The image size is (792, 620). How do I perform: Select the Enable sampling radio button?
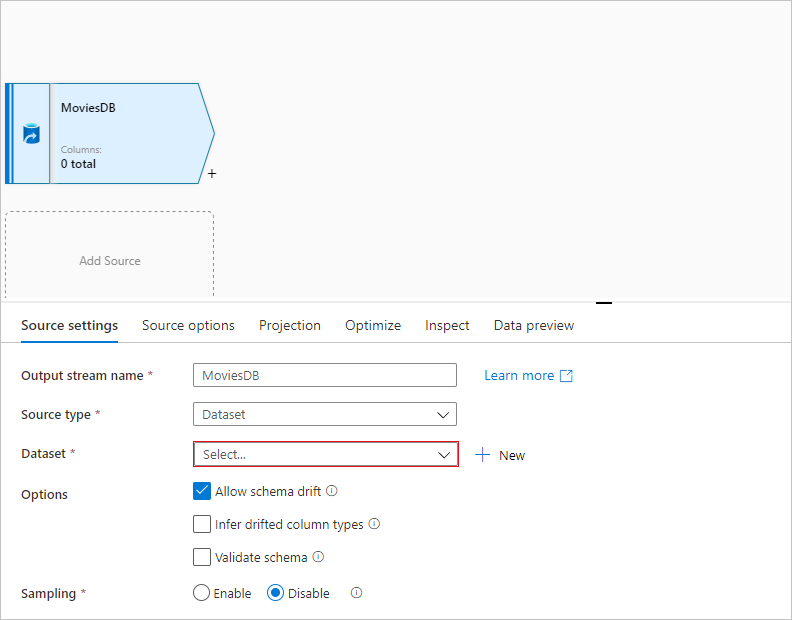click(x=201, y=593)
